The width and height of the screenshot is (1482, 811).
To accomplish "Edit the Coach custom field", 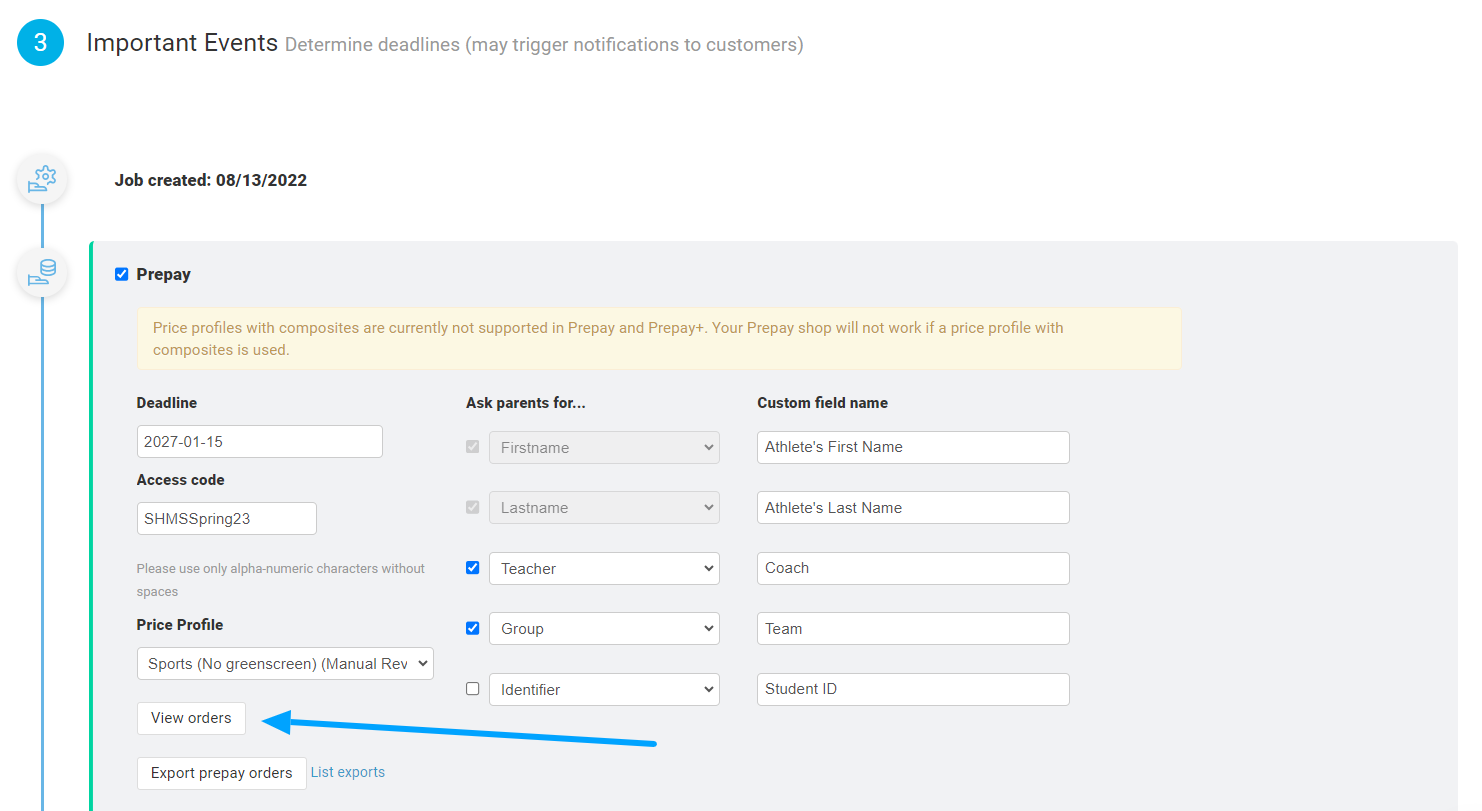I will (x=913, y=568).
